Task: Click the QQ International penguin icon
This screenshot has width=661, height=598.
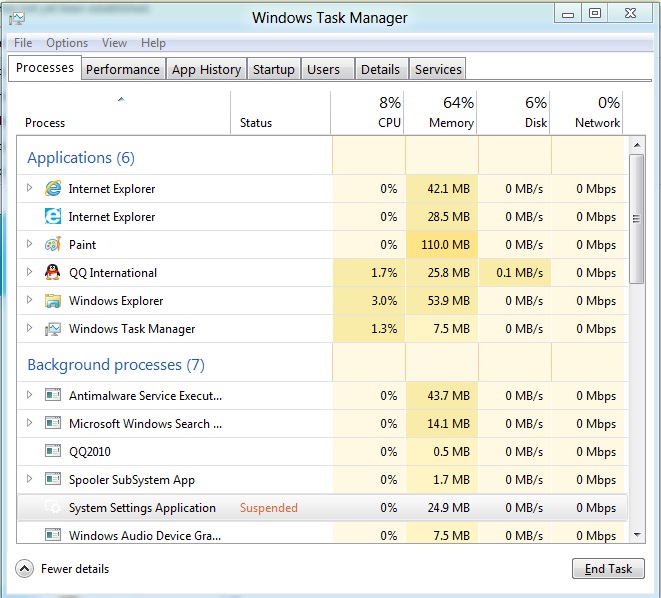Action: coord(53,272)
